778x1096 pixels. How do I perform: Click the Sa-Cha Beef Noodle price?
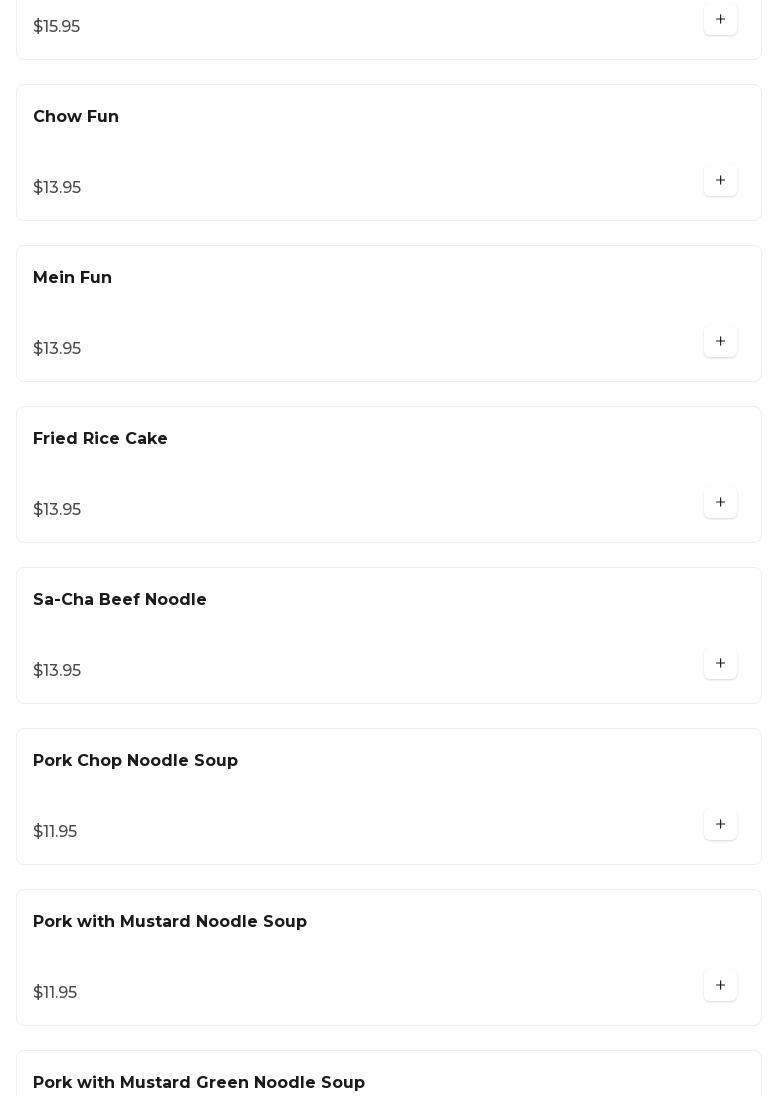pos(57,671)
